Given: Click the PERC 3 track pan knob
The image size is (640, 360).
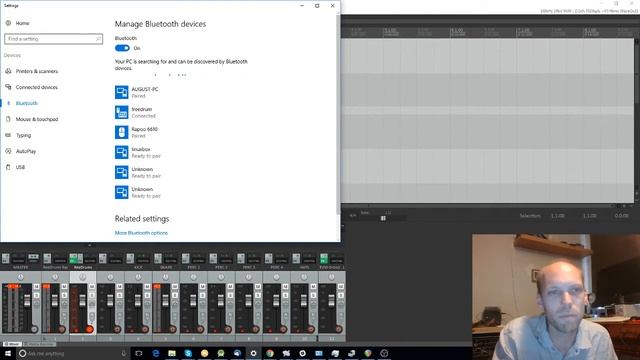Looking at the screenshot, I should click(x=249, y=277).
